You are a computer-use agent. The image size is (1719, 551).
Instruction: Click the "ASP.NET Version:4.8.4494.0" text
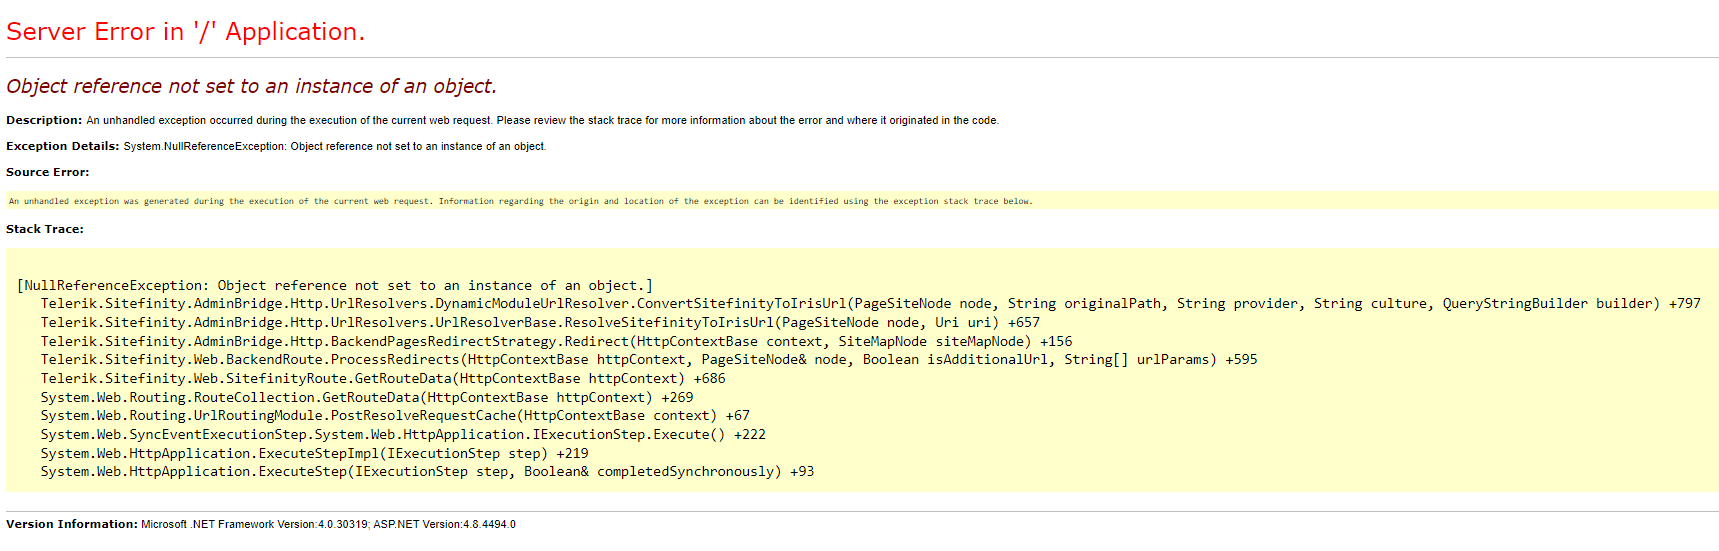445,525
